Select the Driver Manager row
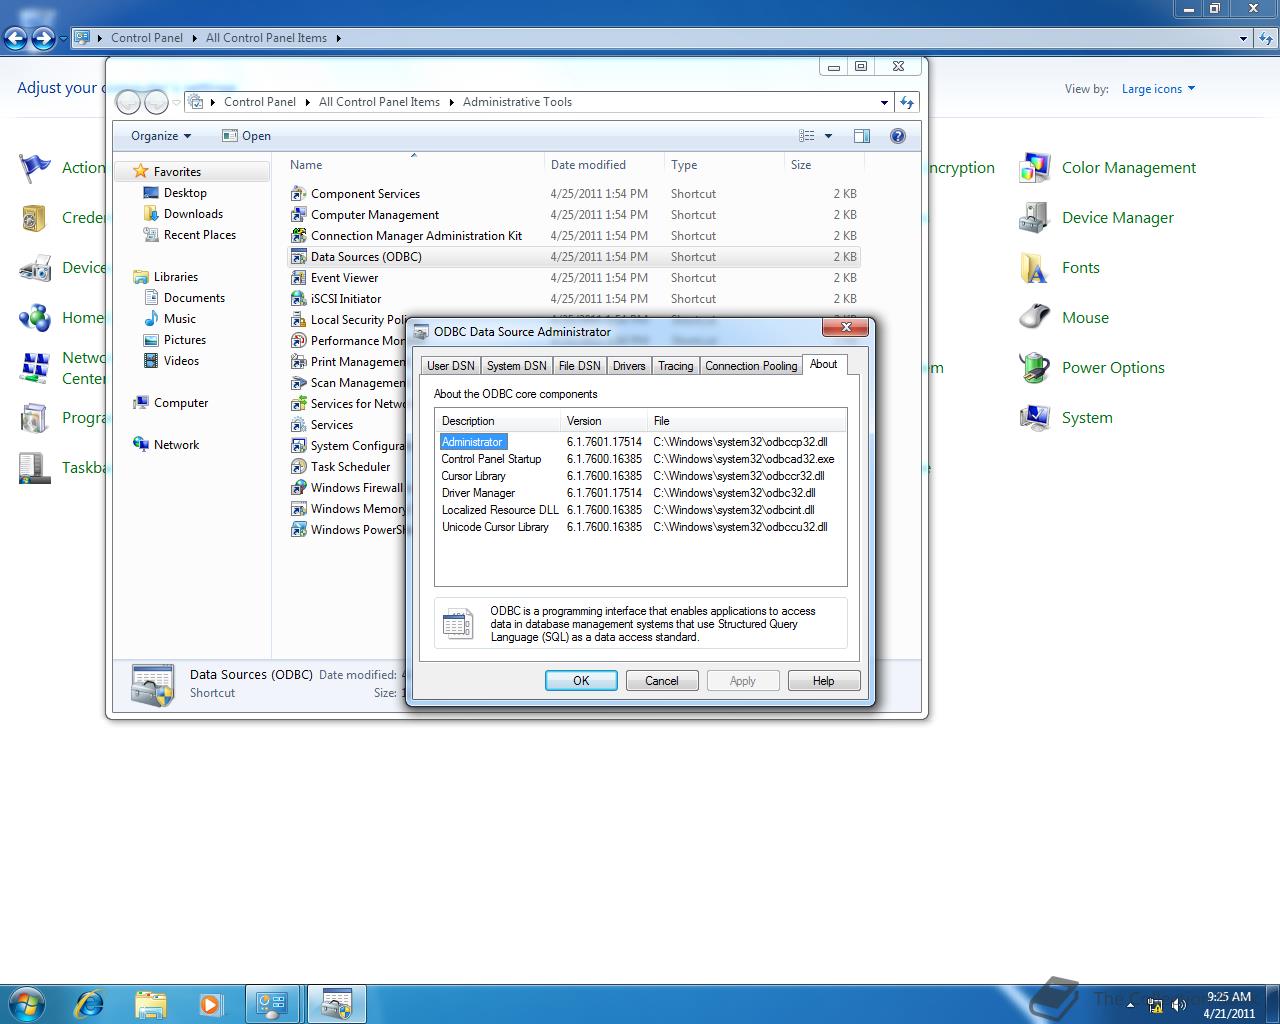The image size is (1280, 1024). [640, 493]
